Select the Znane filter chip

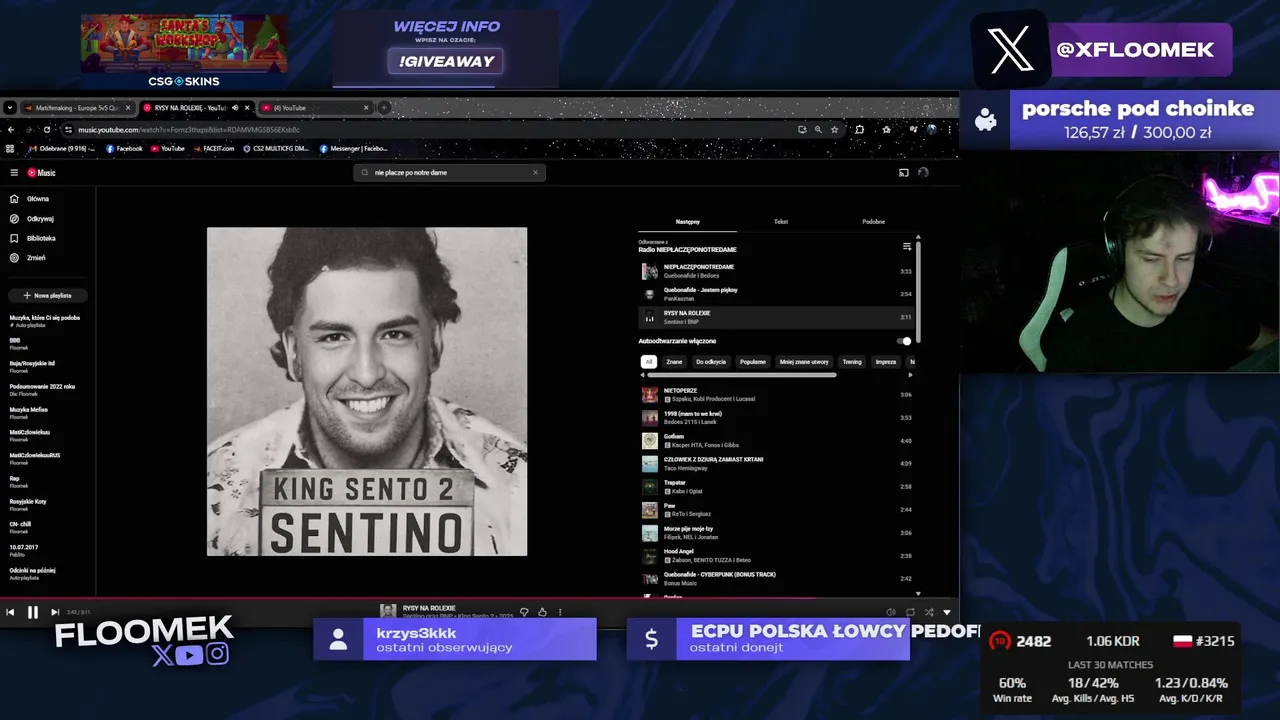[x=674, y=362]
